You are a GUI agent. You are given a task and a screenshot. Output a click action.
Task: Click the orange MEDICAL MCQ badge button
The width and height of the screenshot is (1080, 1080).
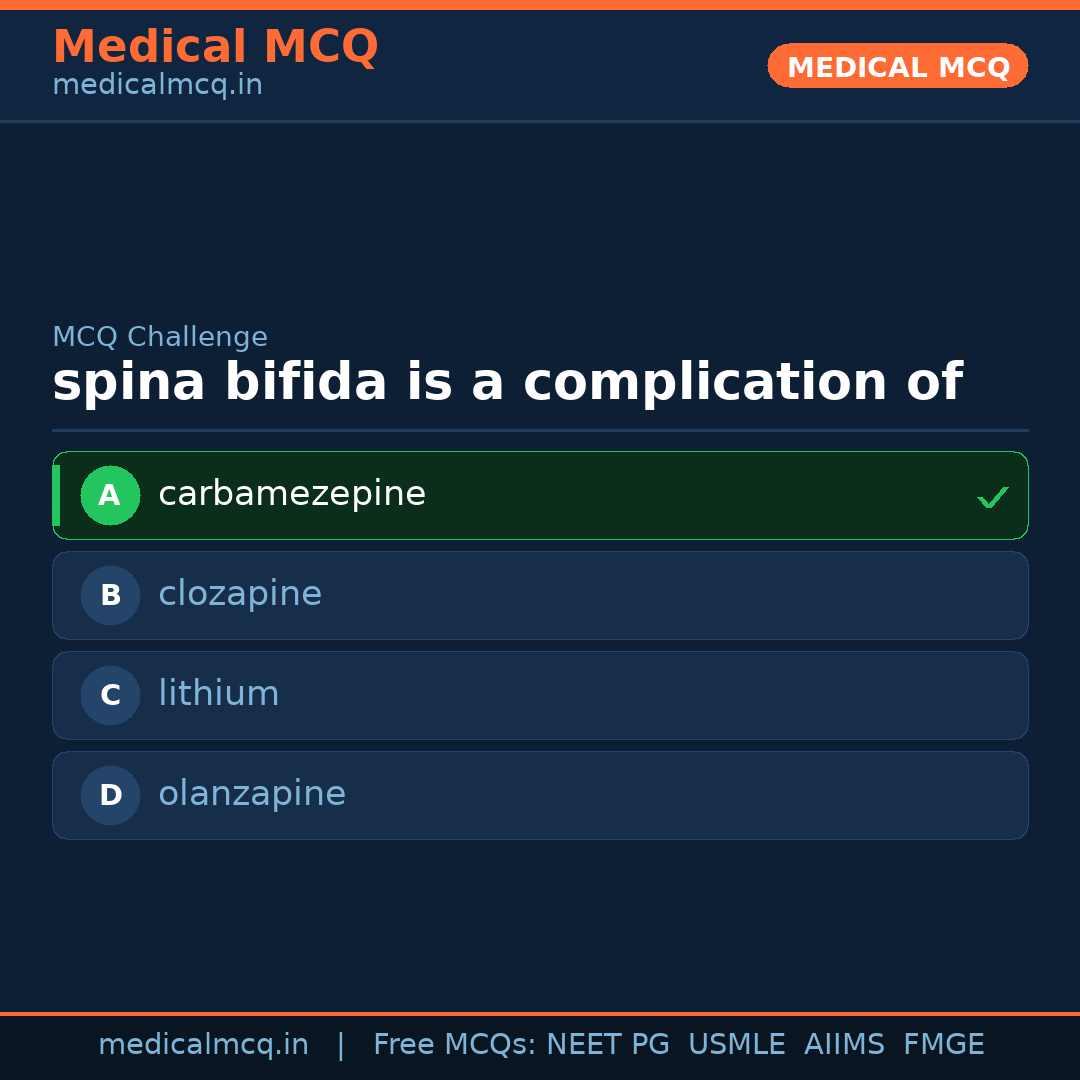click(897, 66)
